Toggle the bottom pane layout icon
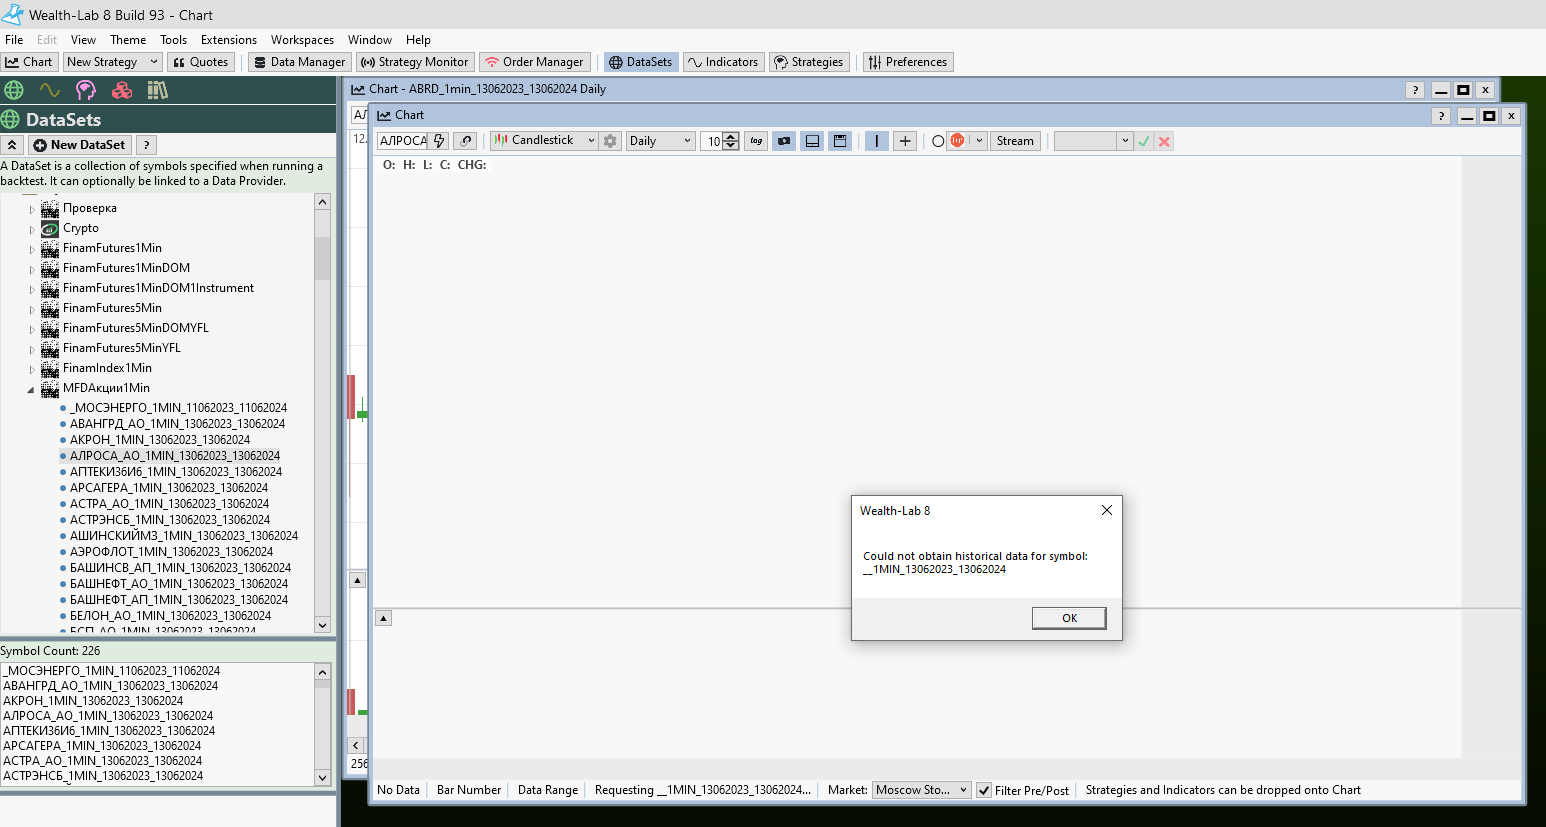The image size is (1546, 827). coord(812,141)
